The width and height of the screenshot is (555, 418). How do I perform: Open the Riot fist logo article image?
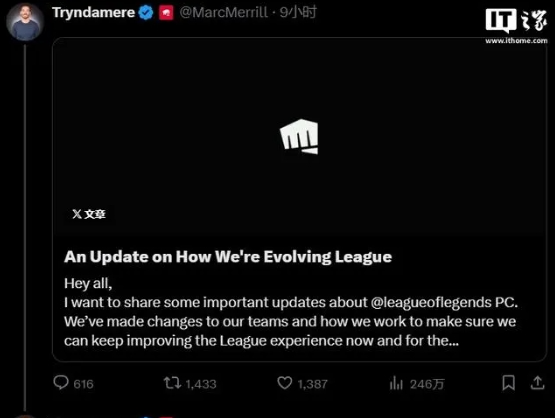pyautogui.click(x=299, y=137)
